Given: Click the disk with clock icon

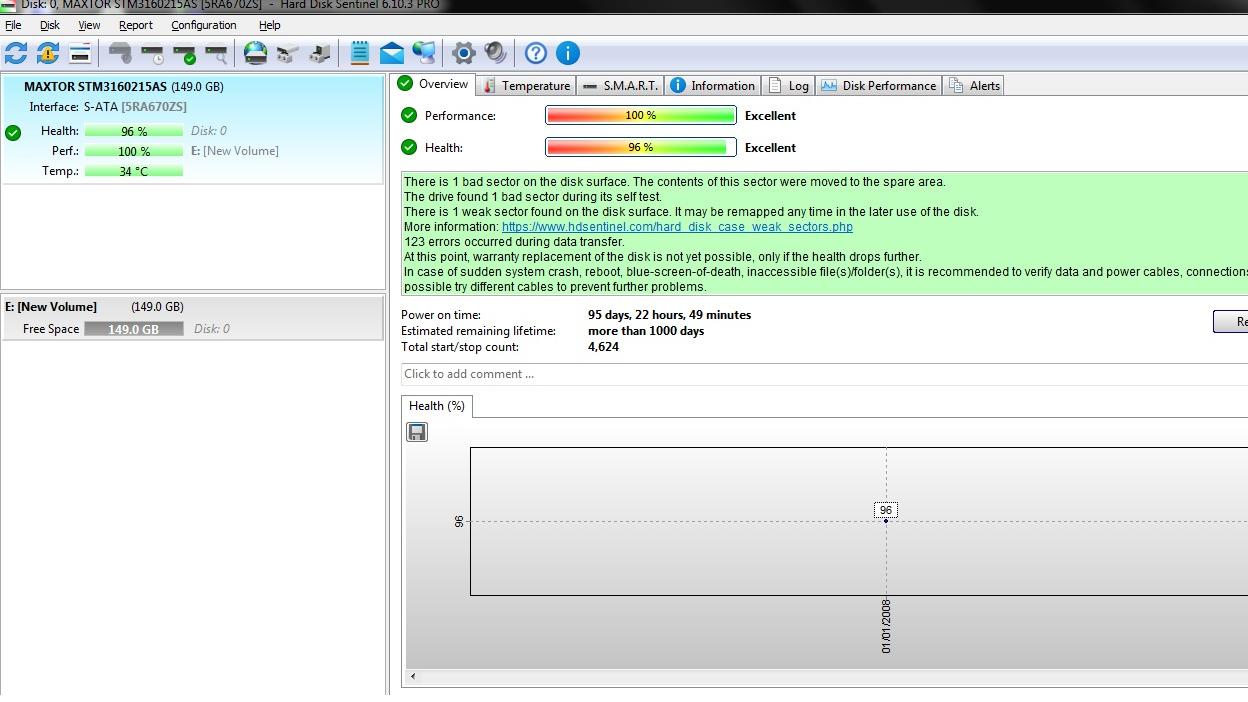Looking at the screenshot, I should coord(152,53).
